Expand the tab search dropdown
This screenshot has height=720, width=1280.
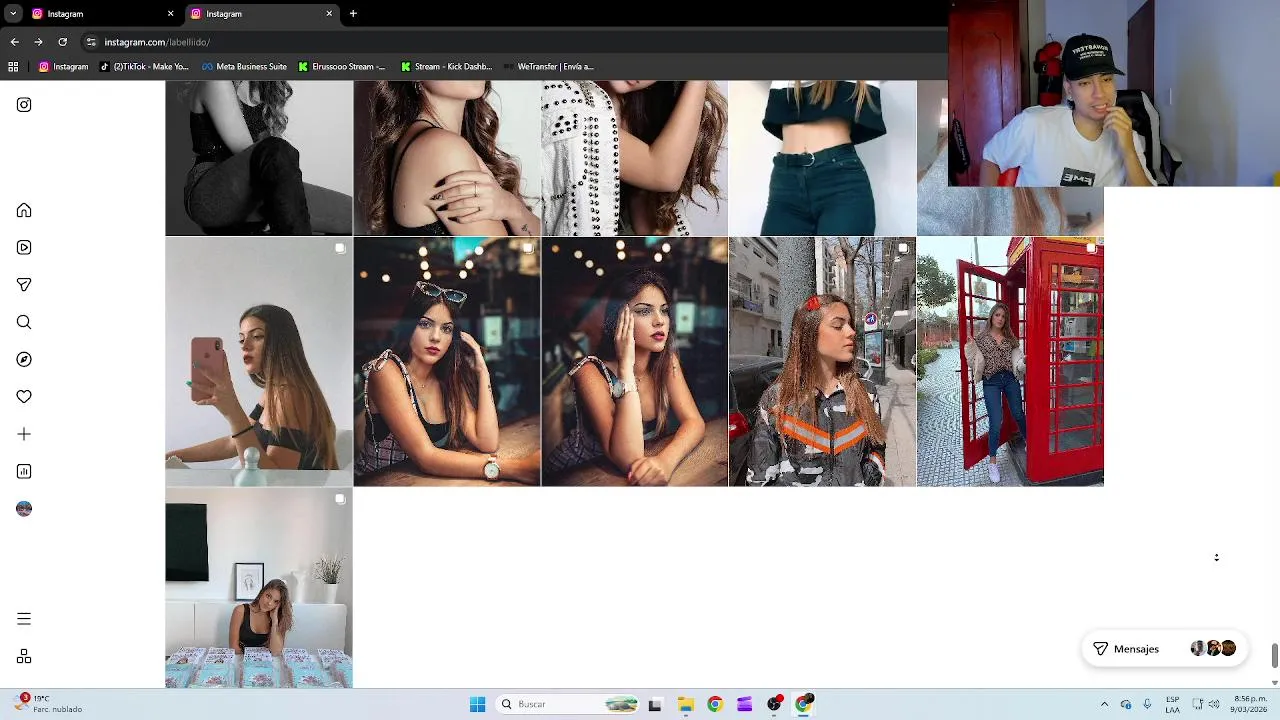click(13, 14)
